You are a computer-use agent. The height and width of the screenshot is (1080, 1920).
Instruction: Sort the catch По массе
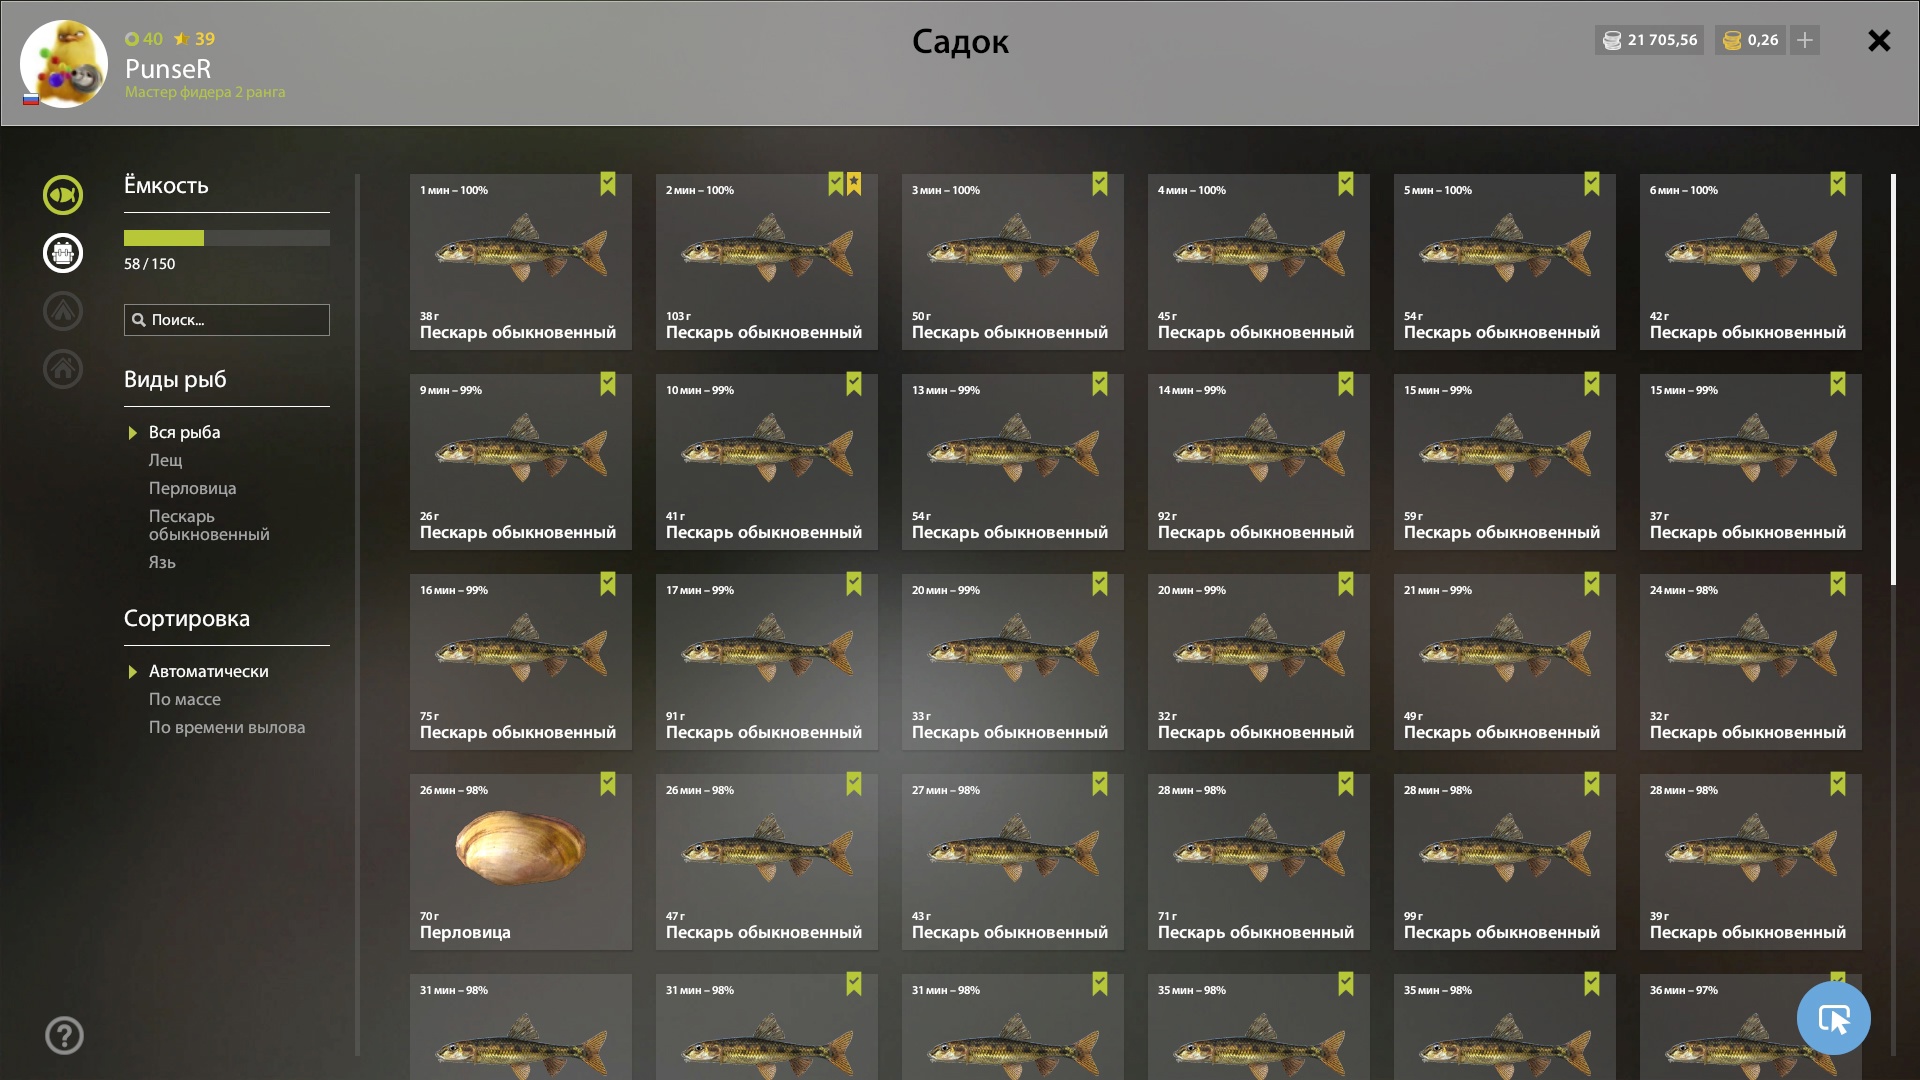185,699
